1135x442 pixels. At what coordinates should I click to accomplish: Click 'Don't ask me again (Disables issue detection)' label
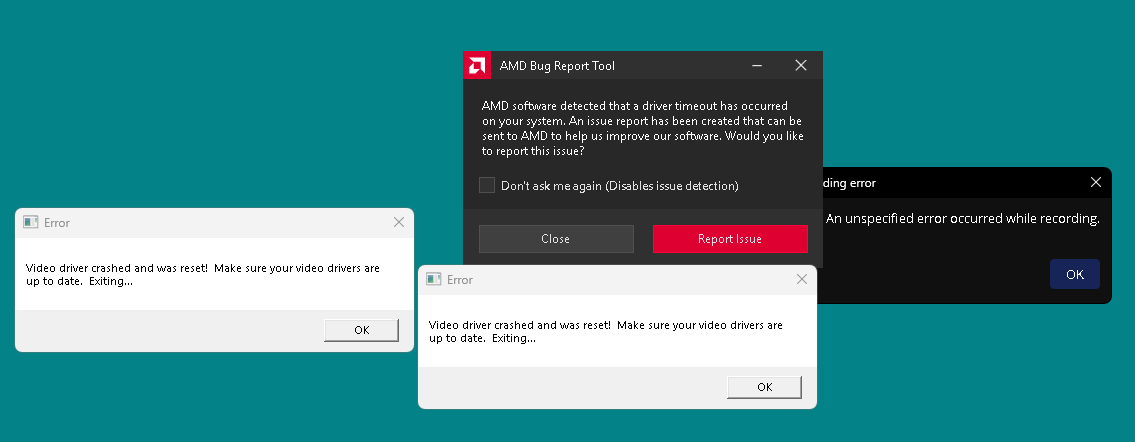pos(620,186)
